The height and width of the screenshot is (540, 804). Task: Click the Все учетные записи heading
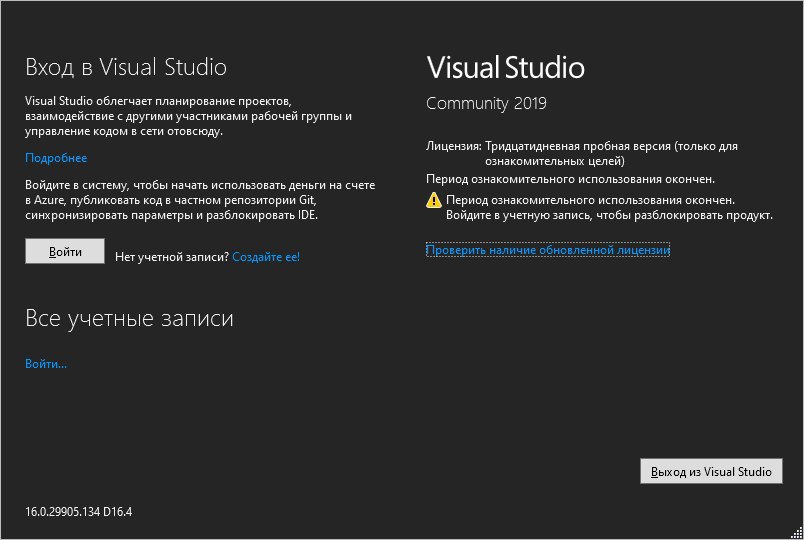pos(129,318)
